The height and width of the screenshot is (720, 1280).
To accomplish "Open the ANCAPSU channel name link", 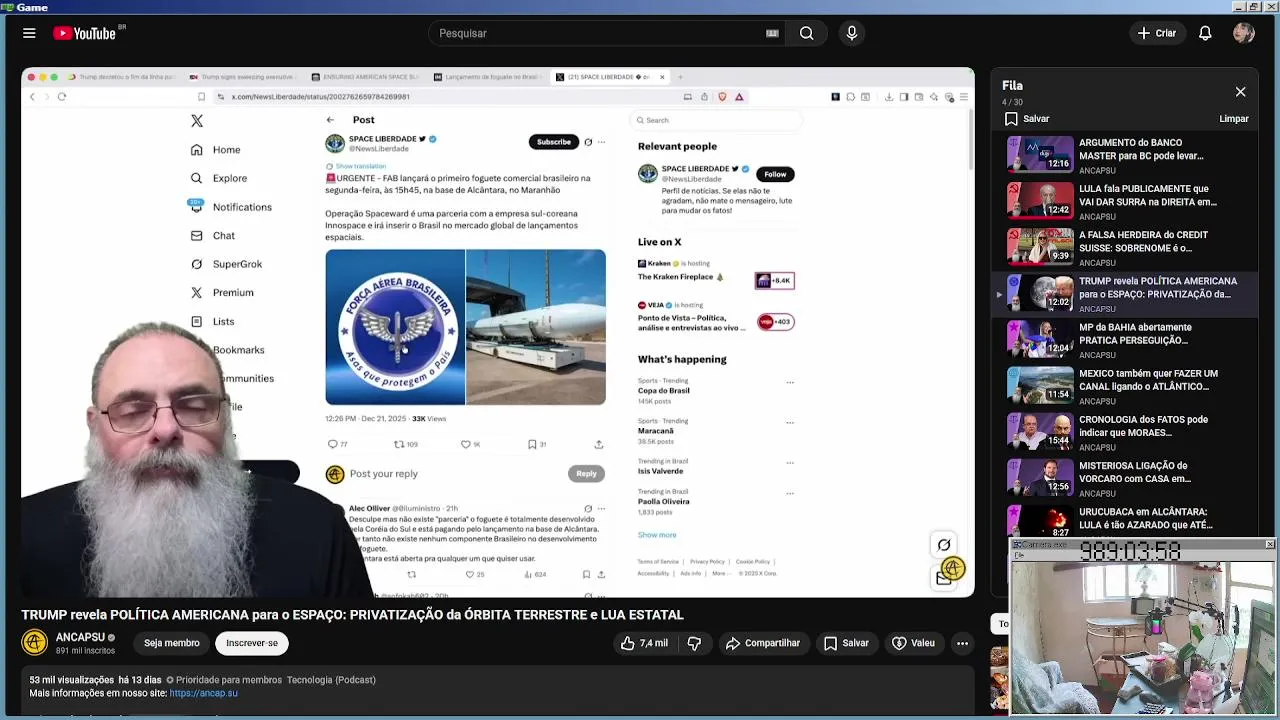I will (x=80, y=637).
